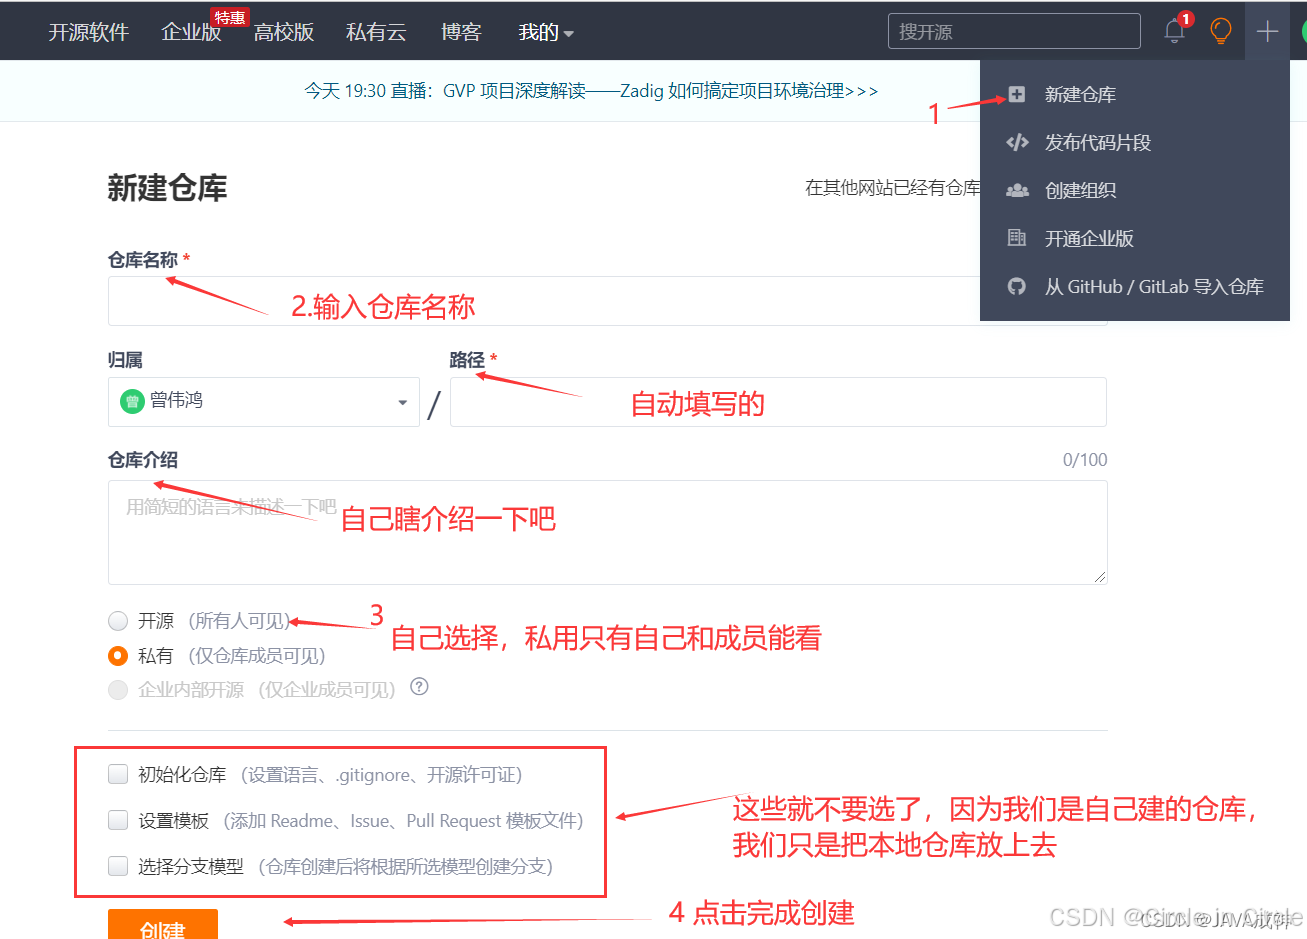
Task: Select the 私有 radio button
Action: 118,656
